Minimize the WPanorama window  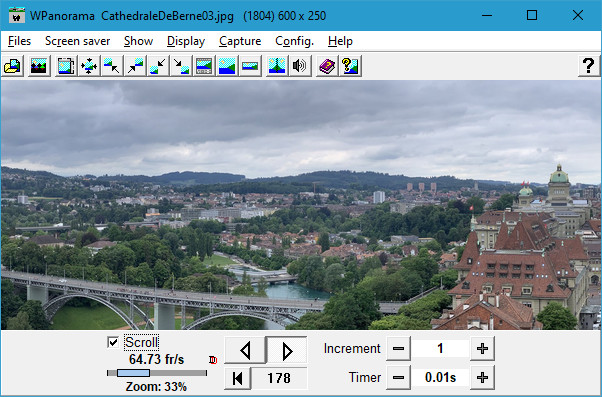coord(487,16)
